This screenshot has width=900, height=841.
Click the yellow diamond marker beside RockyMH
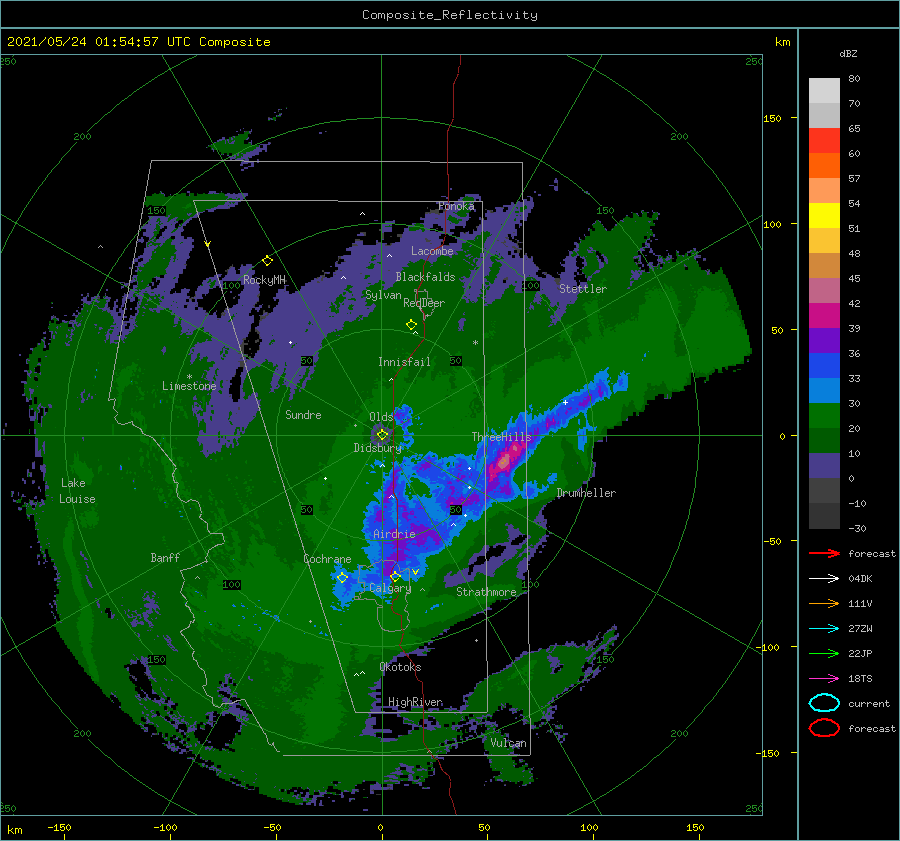[x=267, y=261]
